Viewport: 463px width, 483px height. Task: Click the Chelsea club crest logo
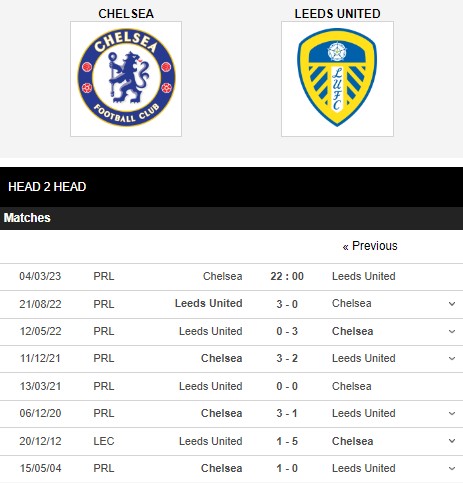click(x=126, y=79)
